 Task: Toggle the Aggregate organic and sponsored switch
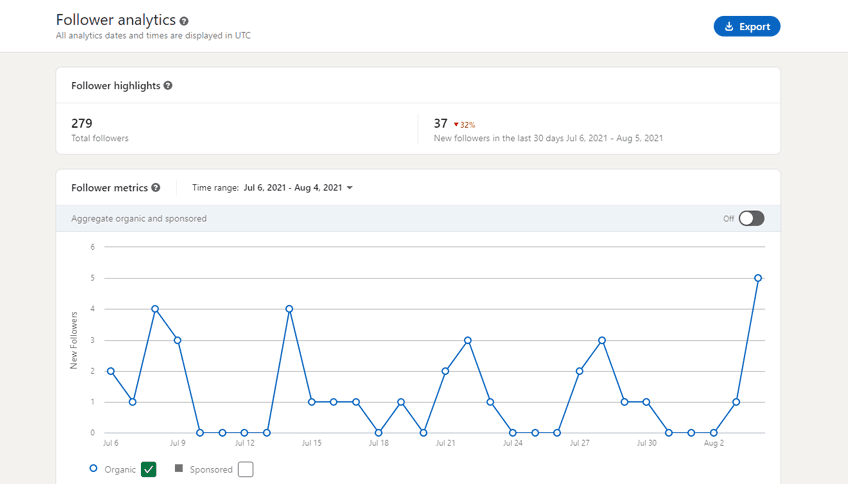(751, 218)
